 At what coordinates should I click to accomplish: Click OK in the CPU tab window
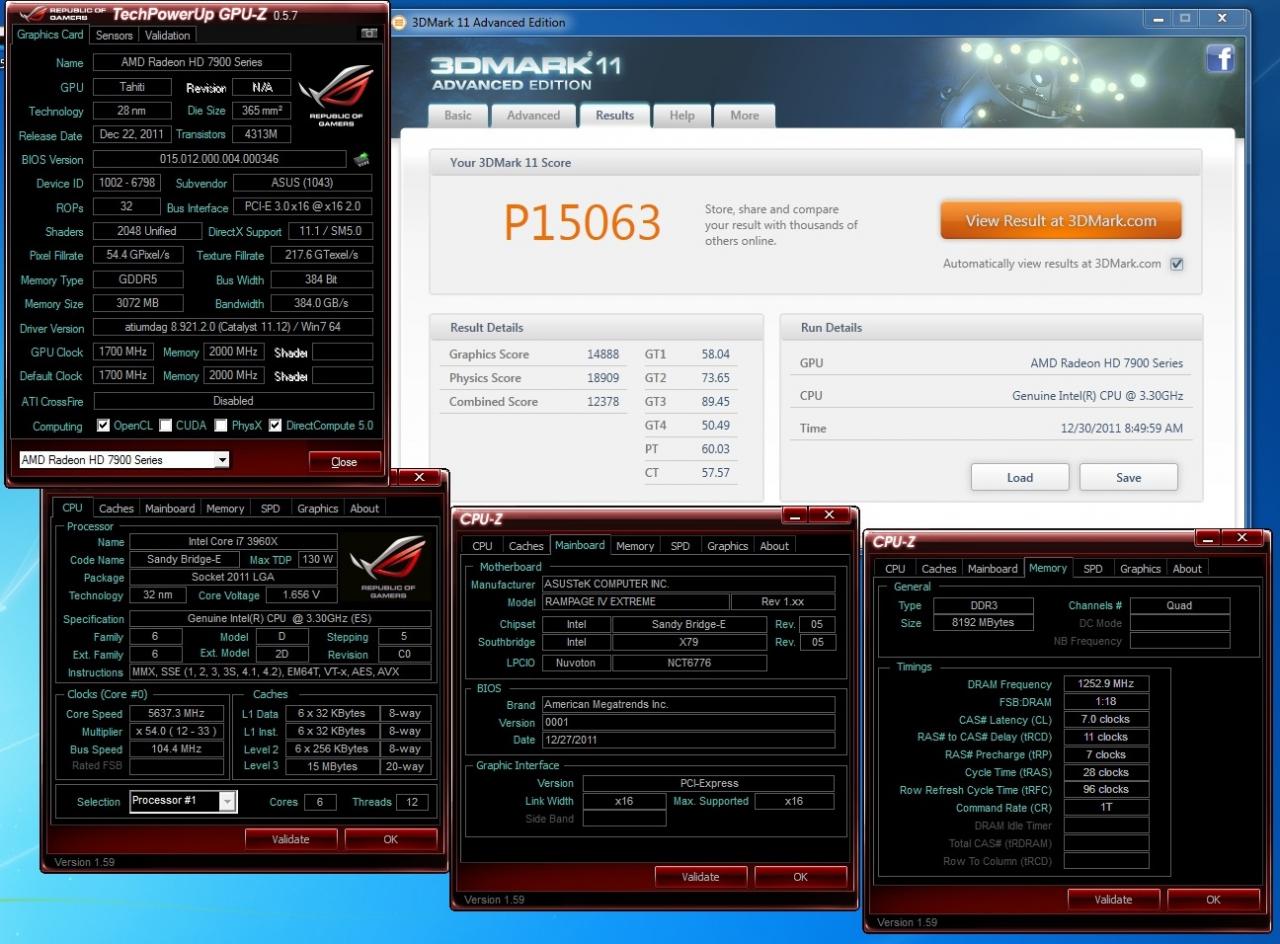pyautogui.click(x=391, y=839)
